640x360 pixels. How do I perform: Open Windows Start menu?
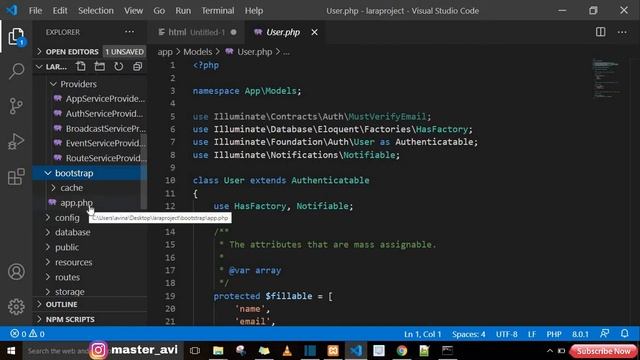click(x=11, y=351)
